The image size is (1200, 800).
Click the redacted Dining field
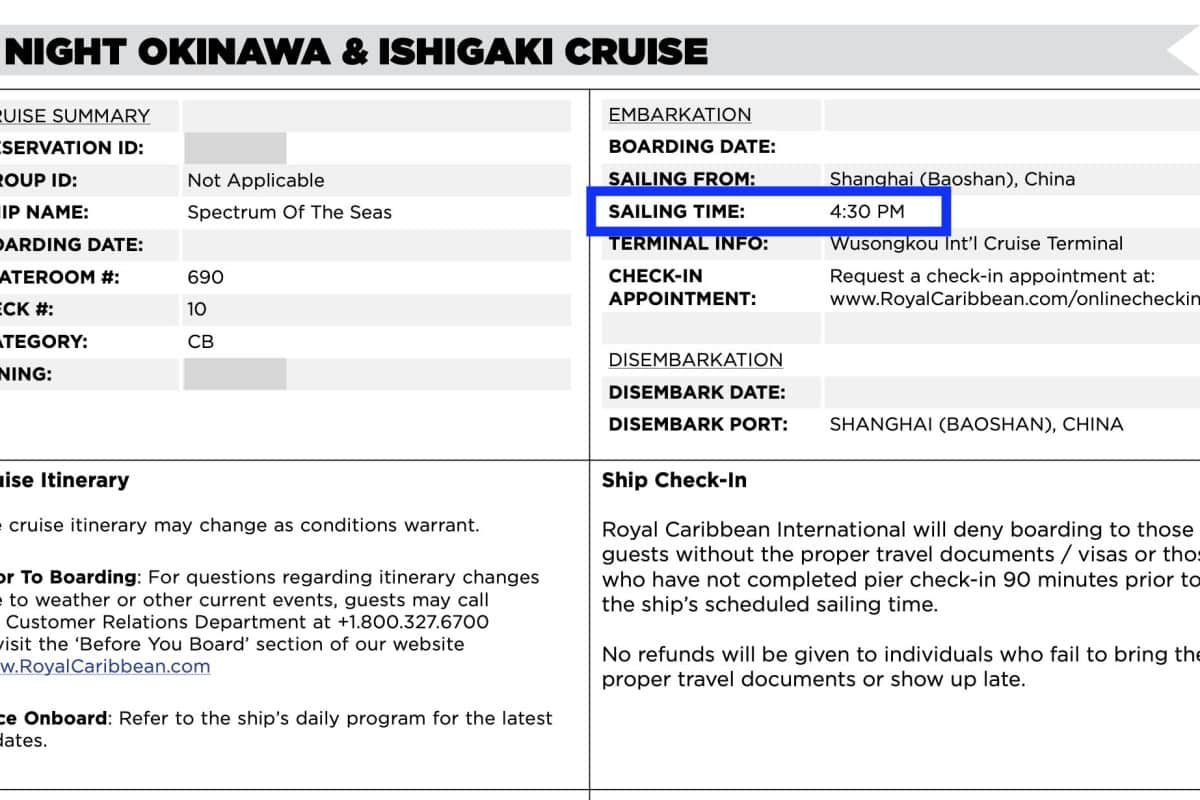[x=235, y=374]
